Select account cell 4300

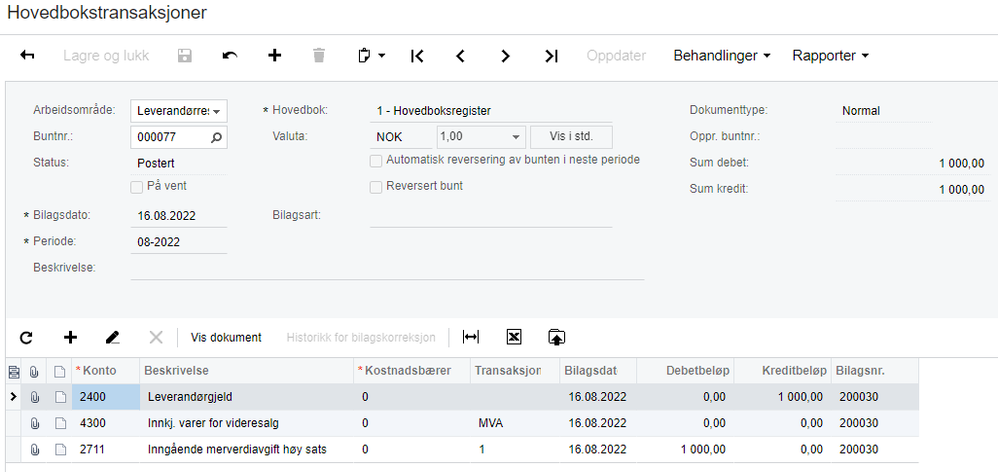point(106,423)
